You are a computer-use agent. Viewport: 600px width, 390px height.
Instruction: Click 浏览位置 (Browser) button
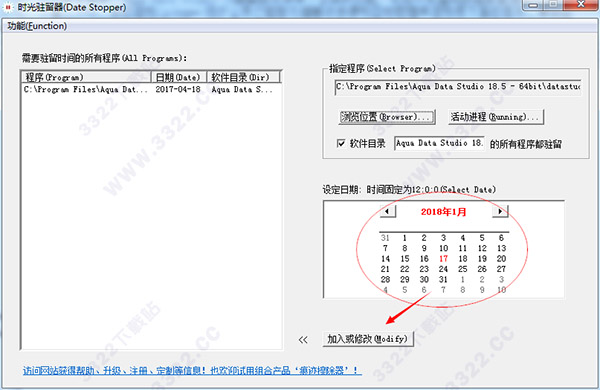tap(387, 117)
